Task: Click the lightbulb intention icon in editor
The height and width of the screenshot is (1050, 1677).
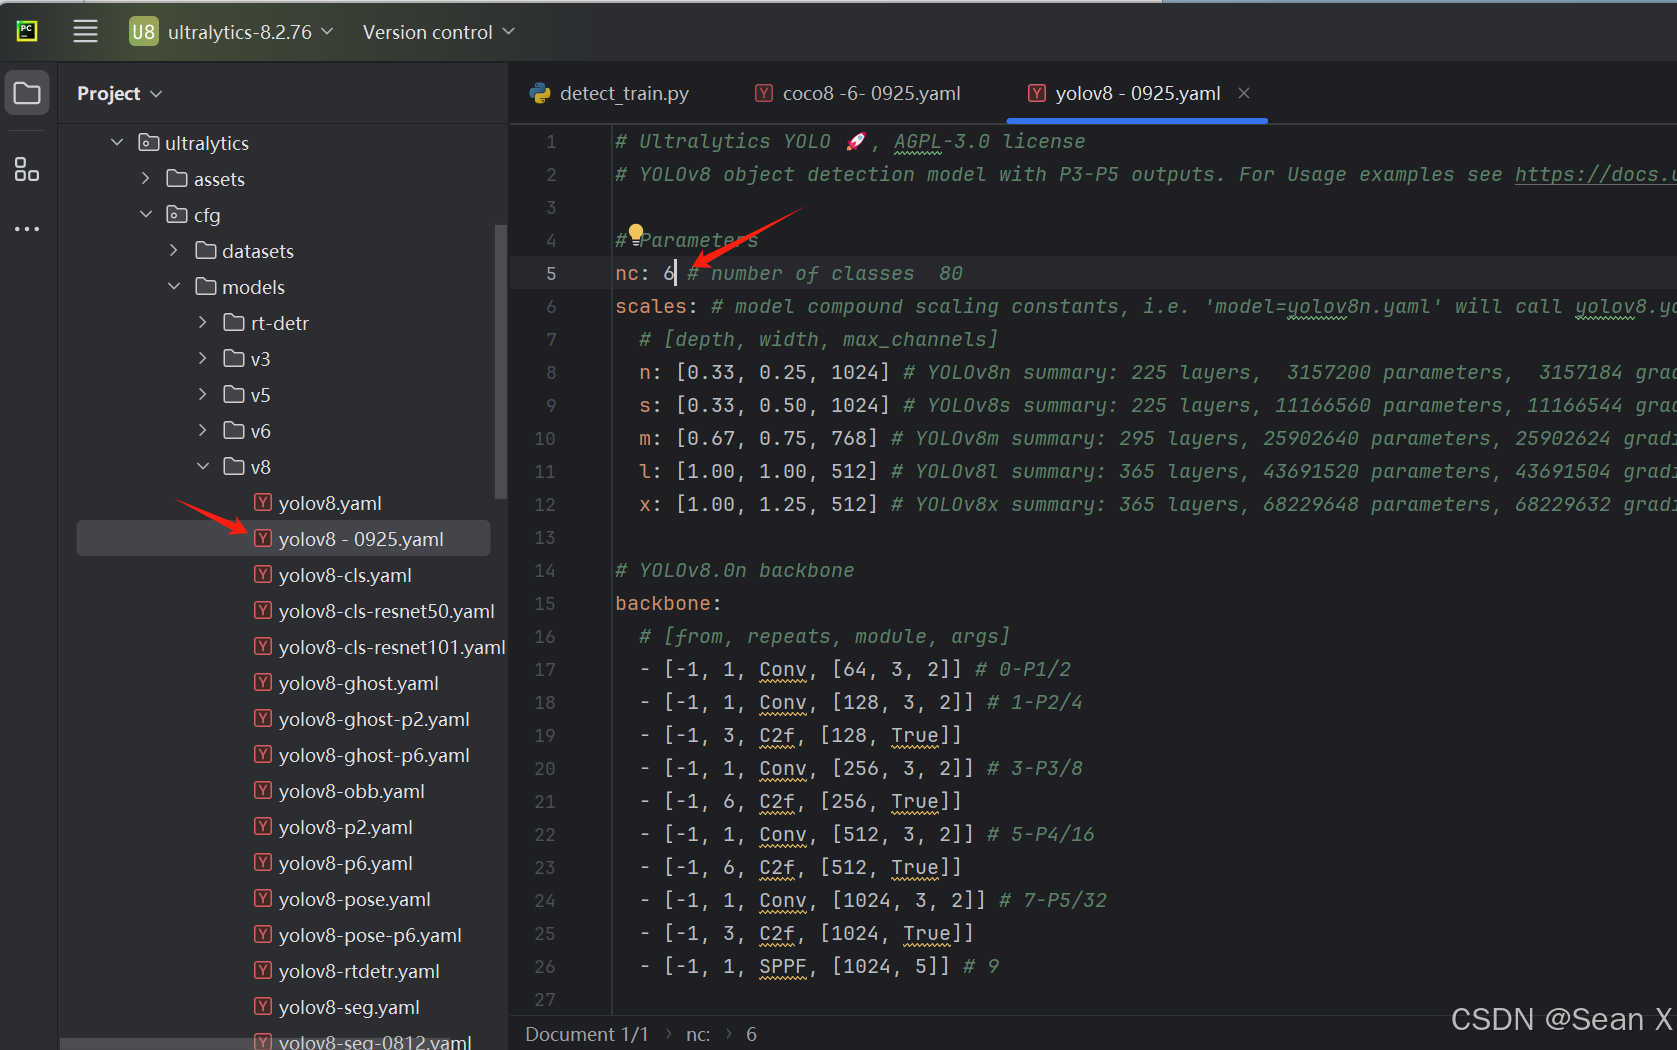Action: tap(636, 234)
